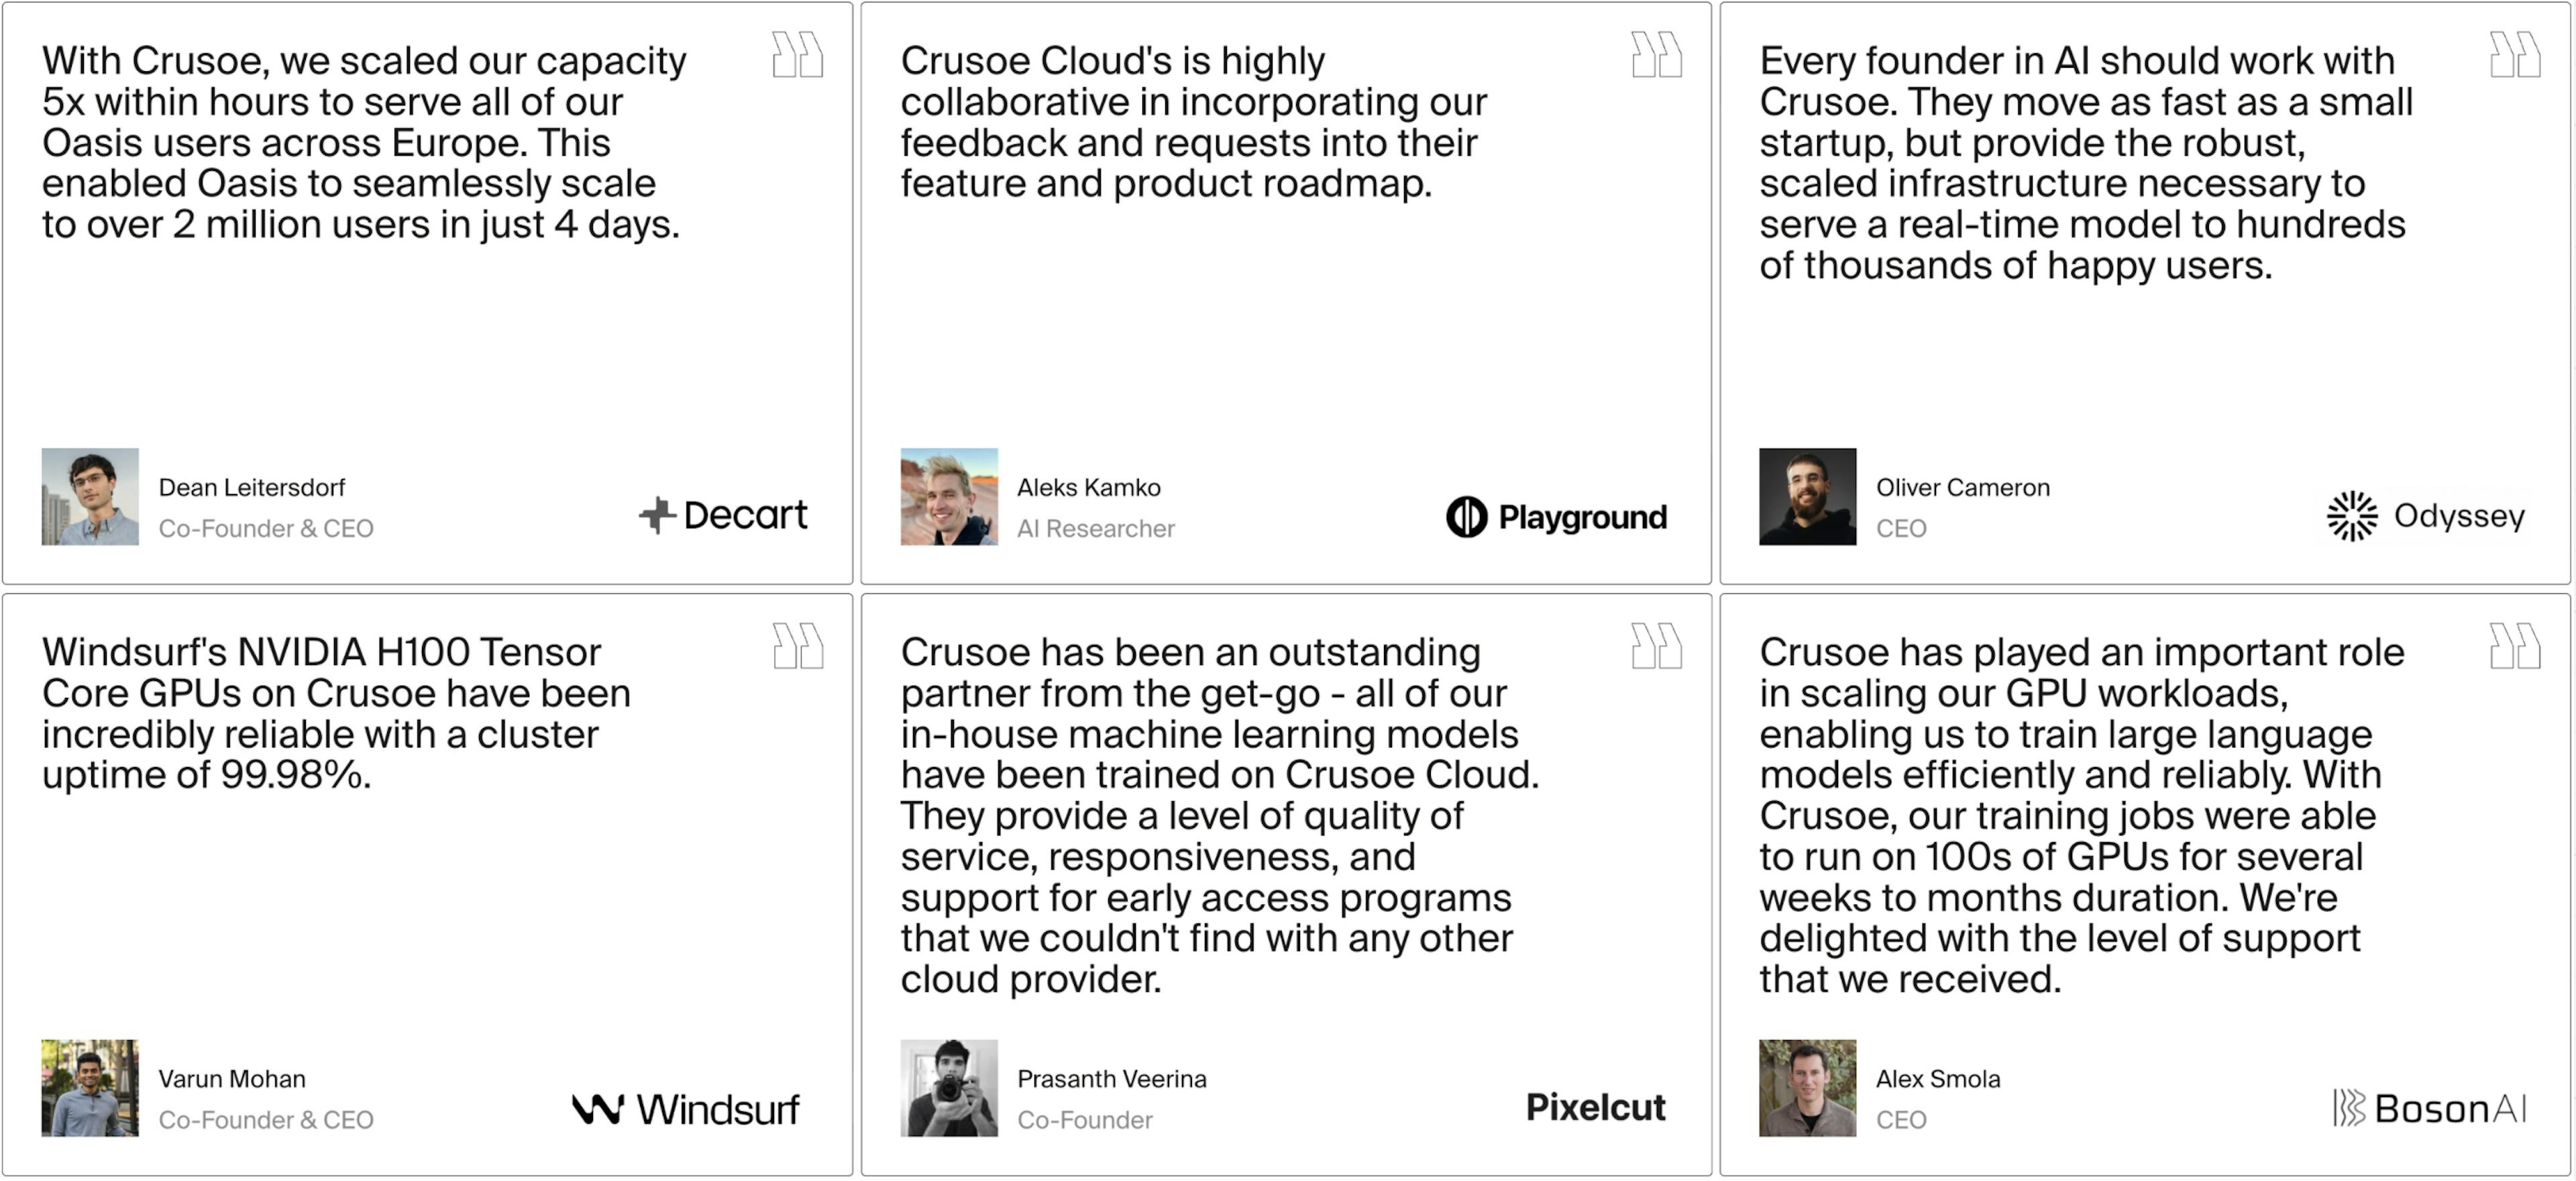Click the name Prasanth Veerina
The image size is (2576, 1181).
[x=1111, y=1079]
